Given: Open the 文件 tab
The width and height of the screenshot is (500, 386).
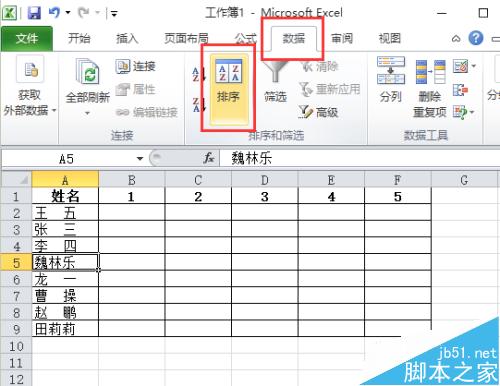Looking at the screenshot, I should coord(27,39).
